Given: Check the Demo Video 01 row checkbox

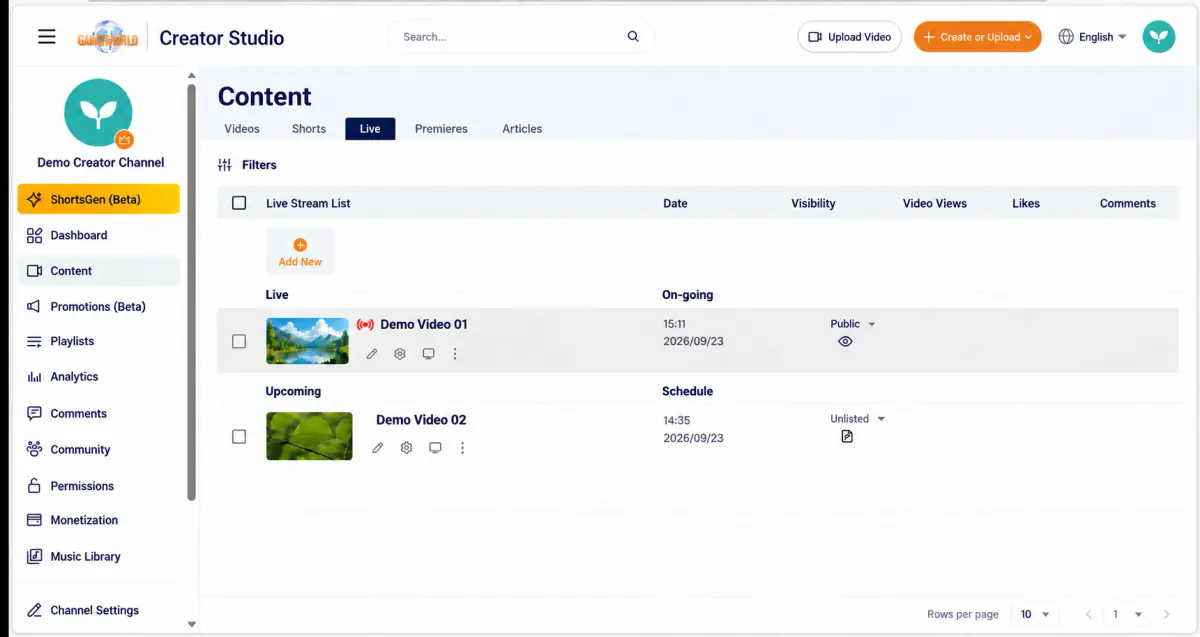Looking at the screenshot, I should click(x=239, y=341).
